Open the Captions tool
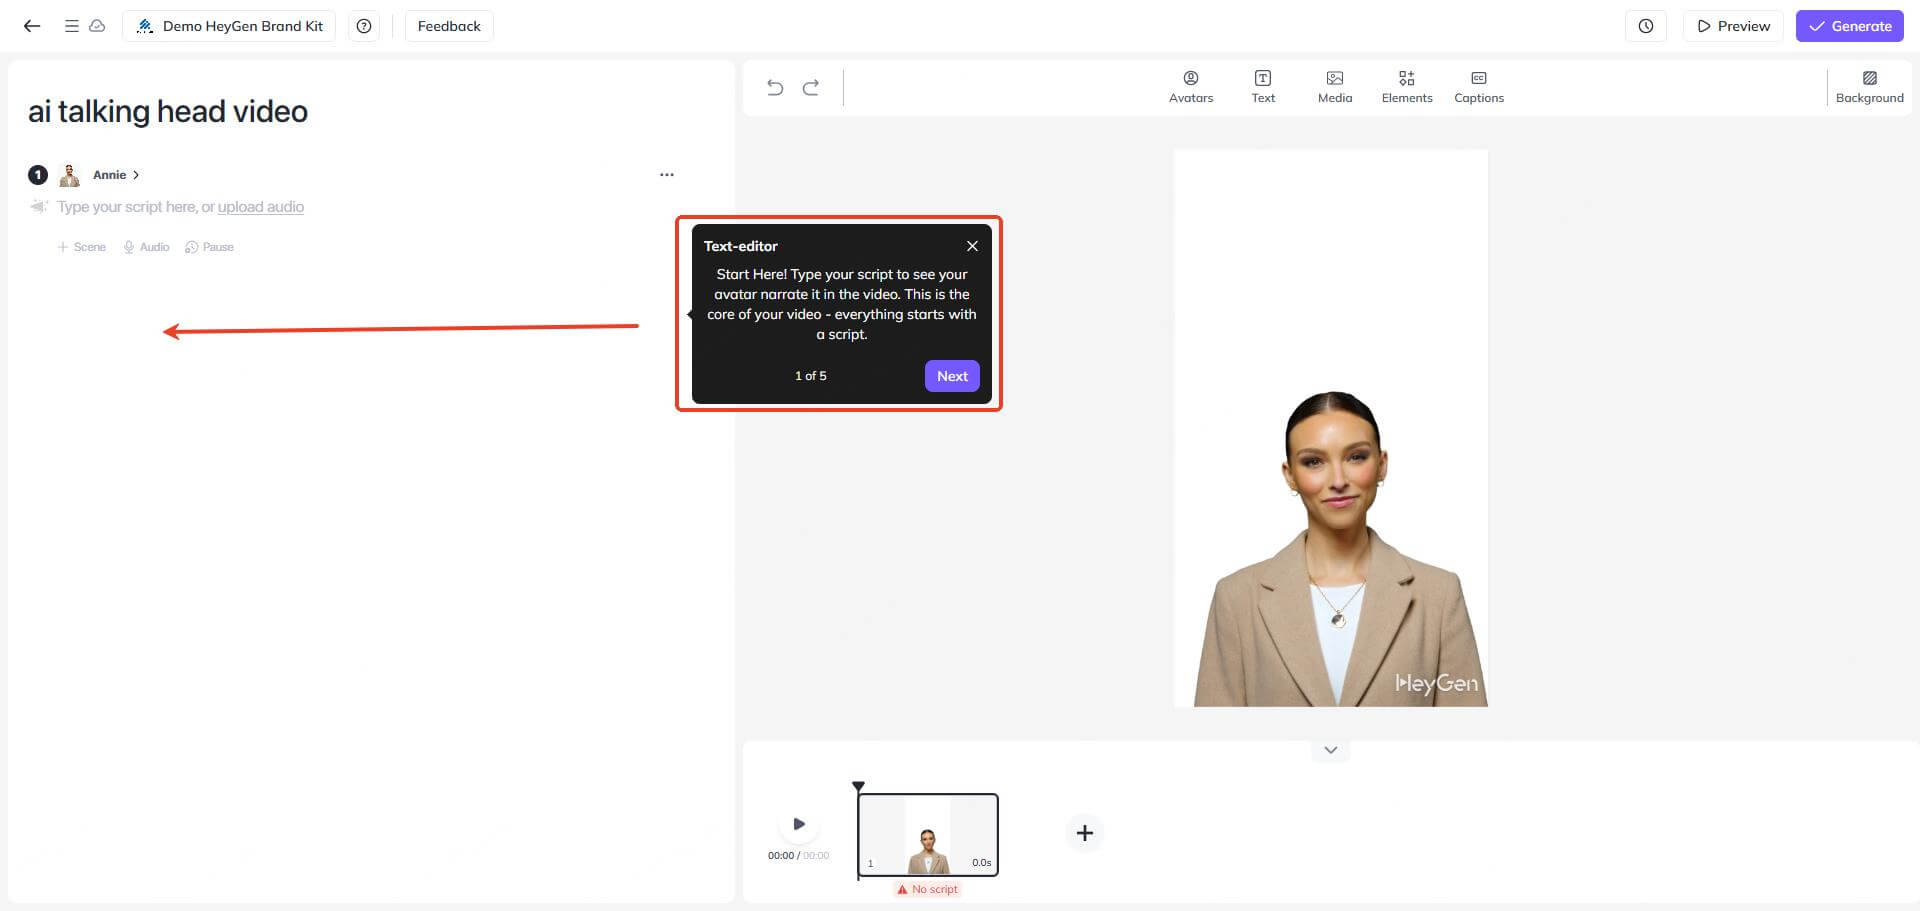 1479,87
